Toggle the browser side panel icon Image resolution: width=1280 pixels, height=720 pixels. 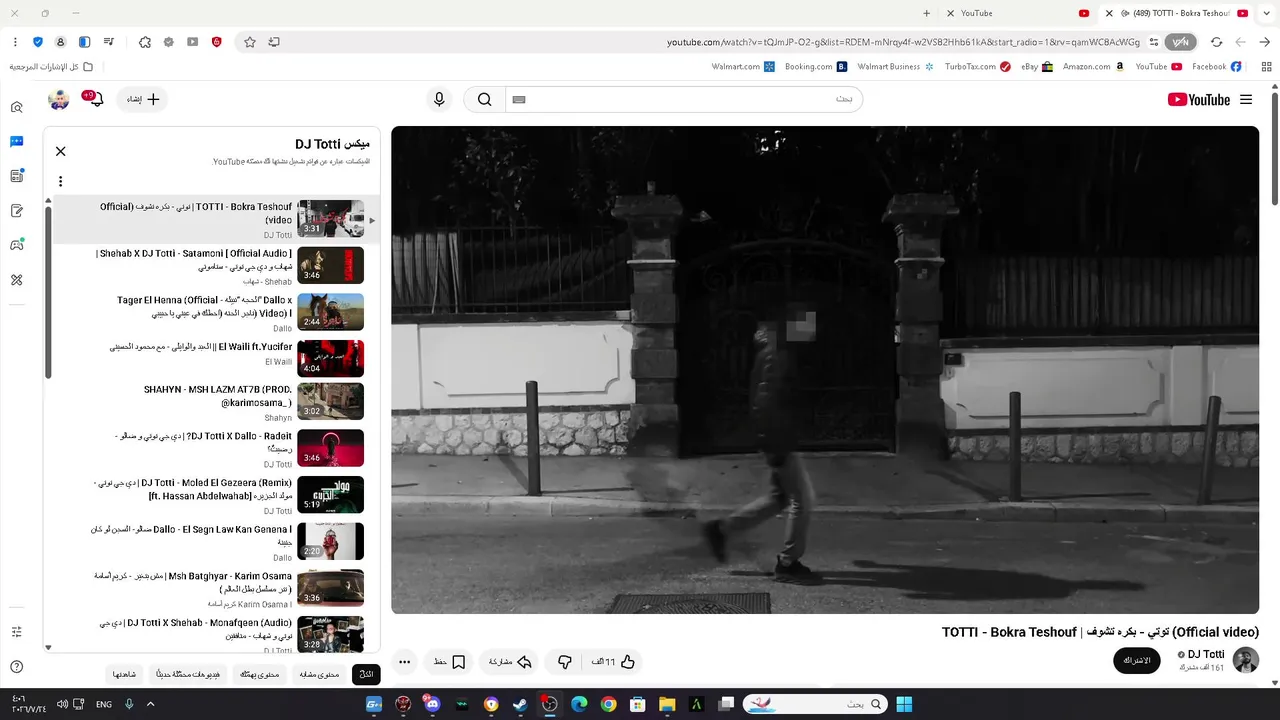pyautogui.click(x=85, y=42)
